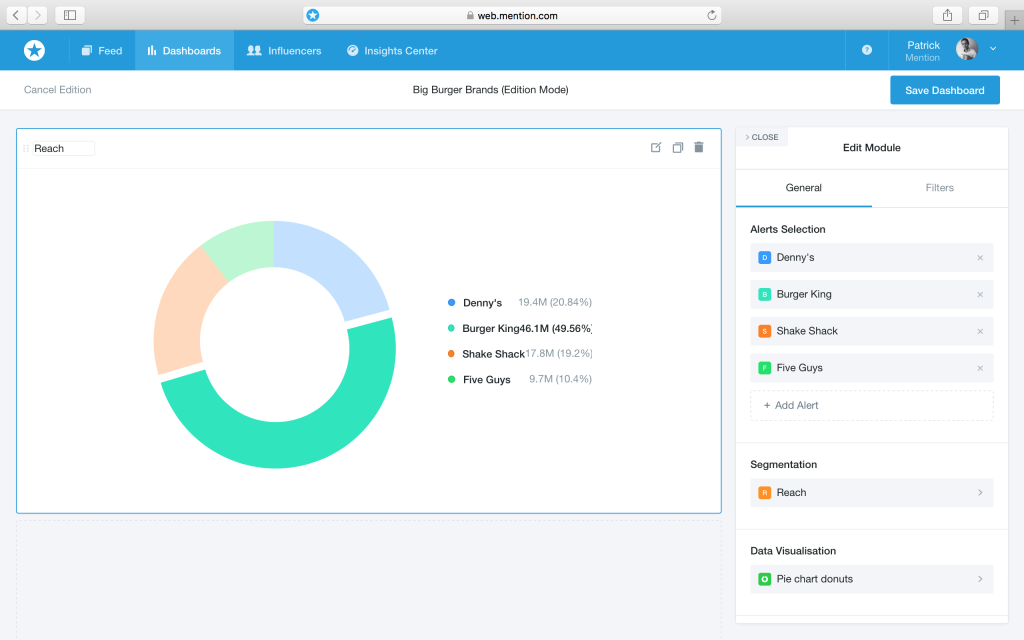Click the Denny's alert icon
The width and height of the screenshot is (1024, 640).
[764, 257]
